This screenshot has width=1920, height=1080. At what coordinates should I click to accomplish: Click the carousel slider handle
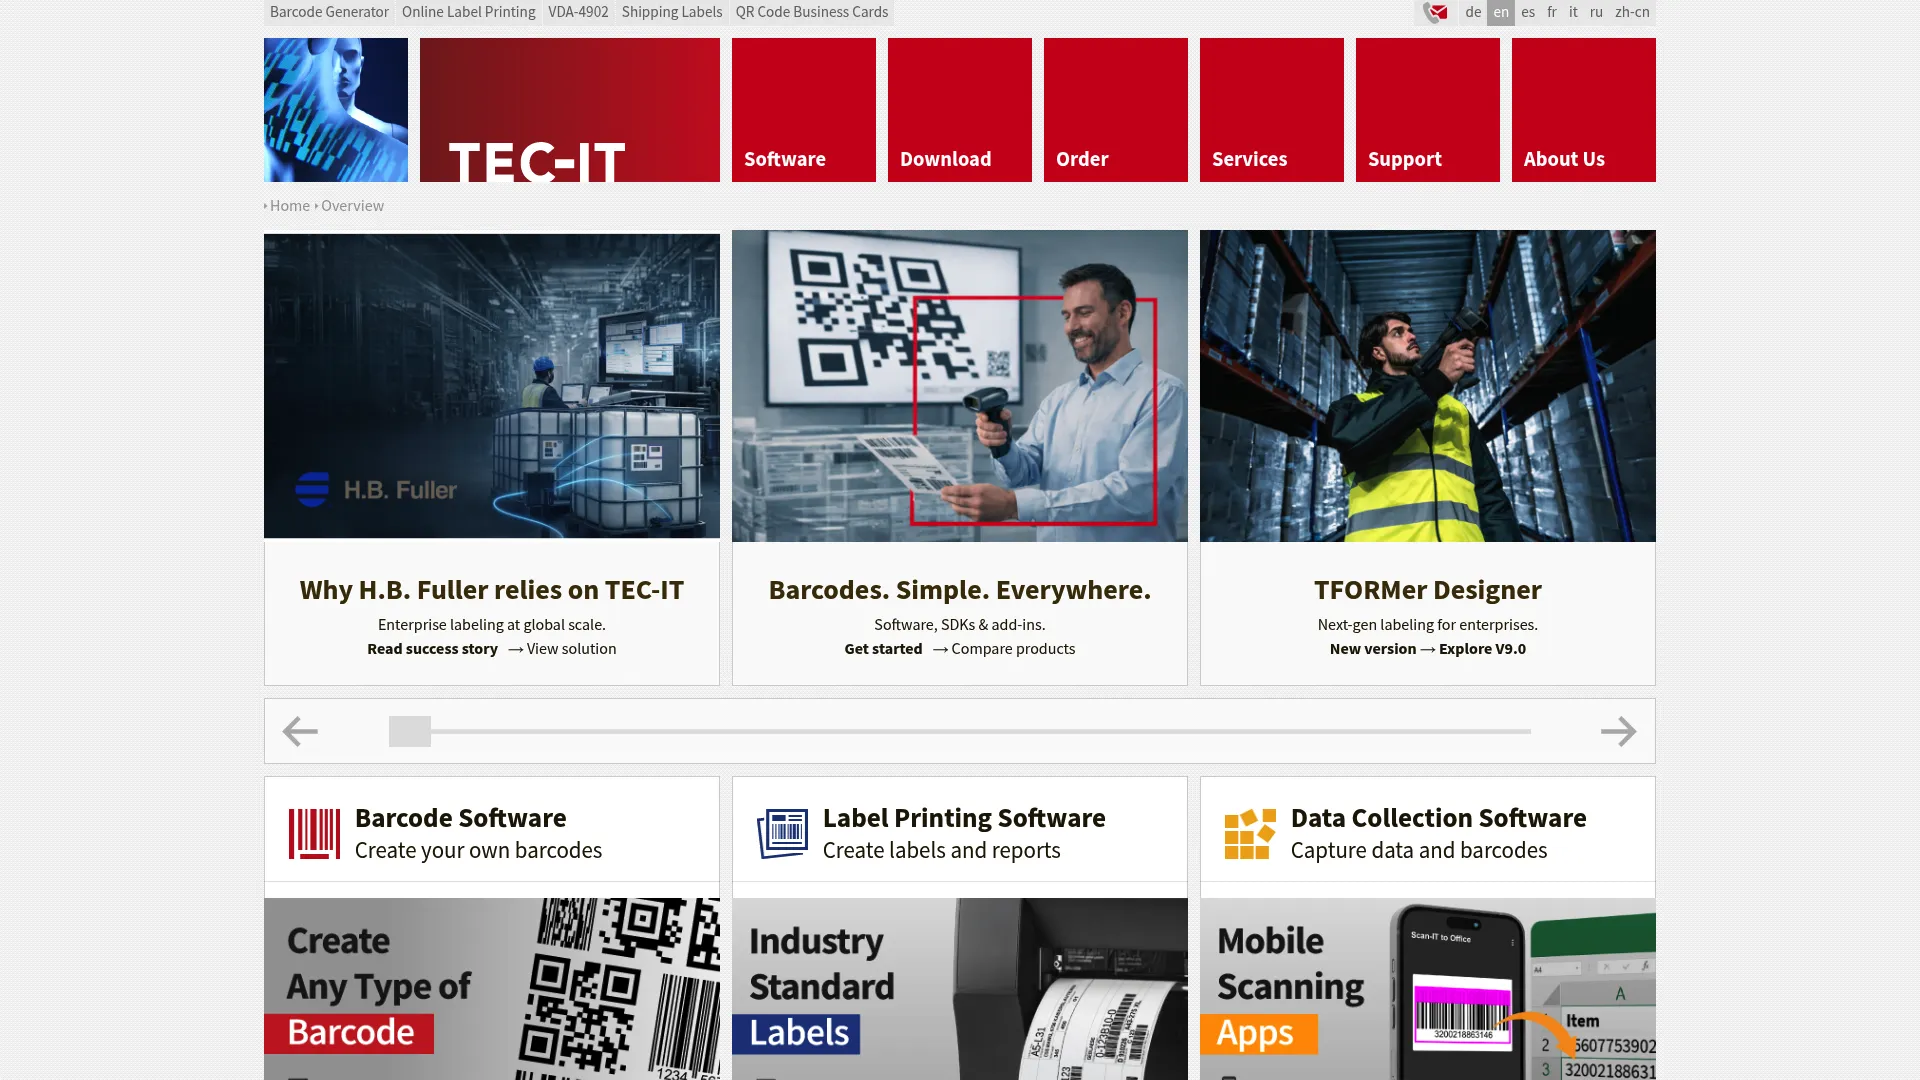coord(410,731)
